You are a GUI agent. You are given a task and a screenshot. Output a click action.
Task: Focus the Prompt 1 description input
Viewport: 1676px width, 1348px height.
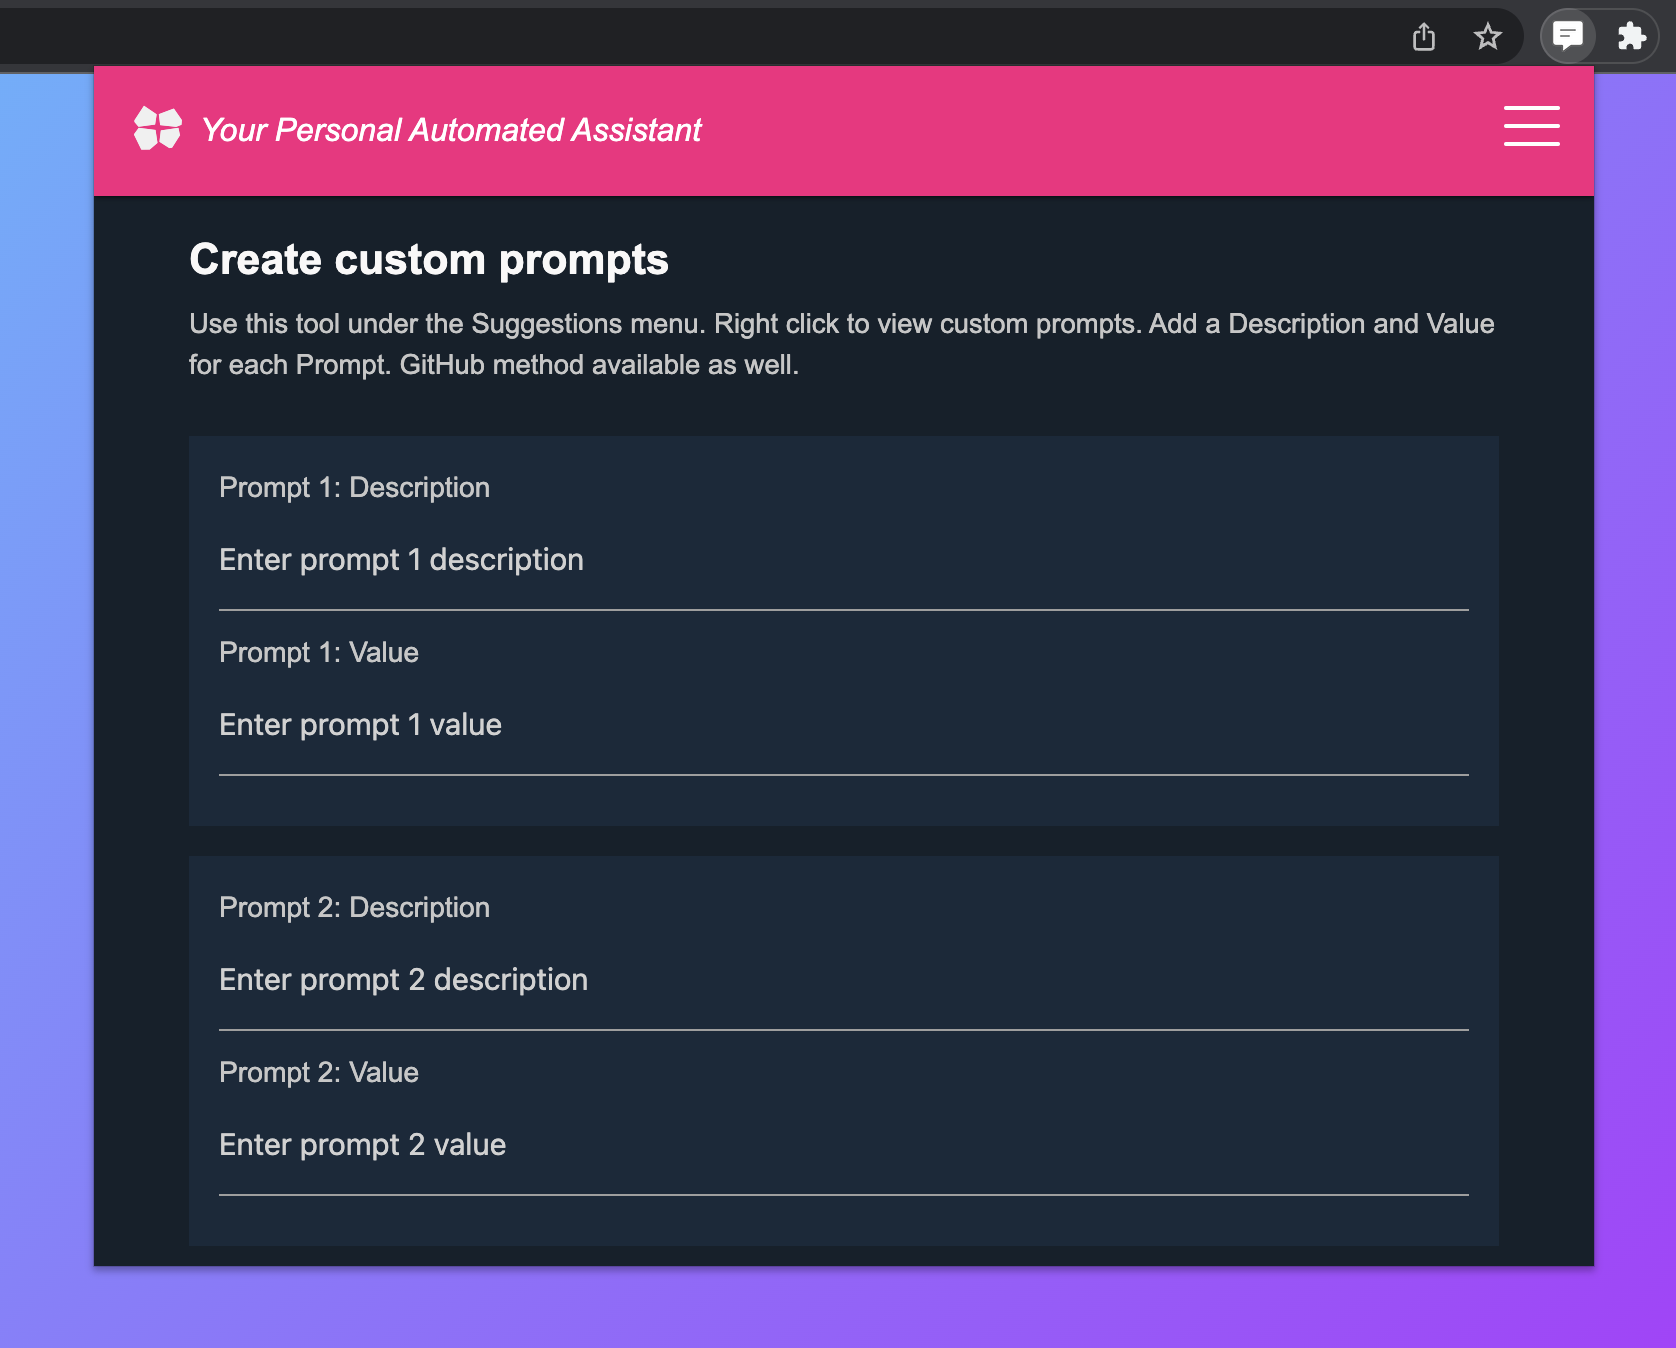(x=844, y=561)
